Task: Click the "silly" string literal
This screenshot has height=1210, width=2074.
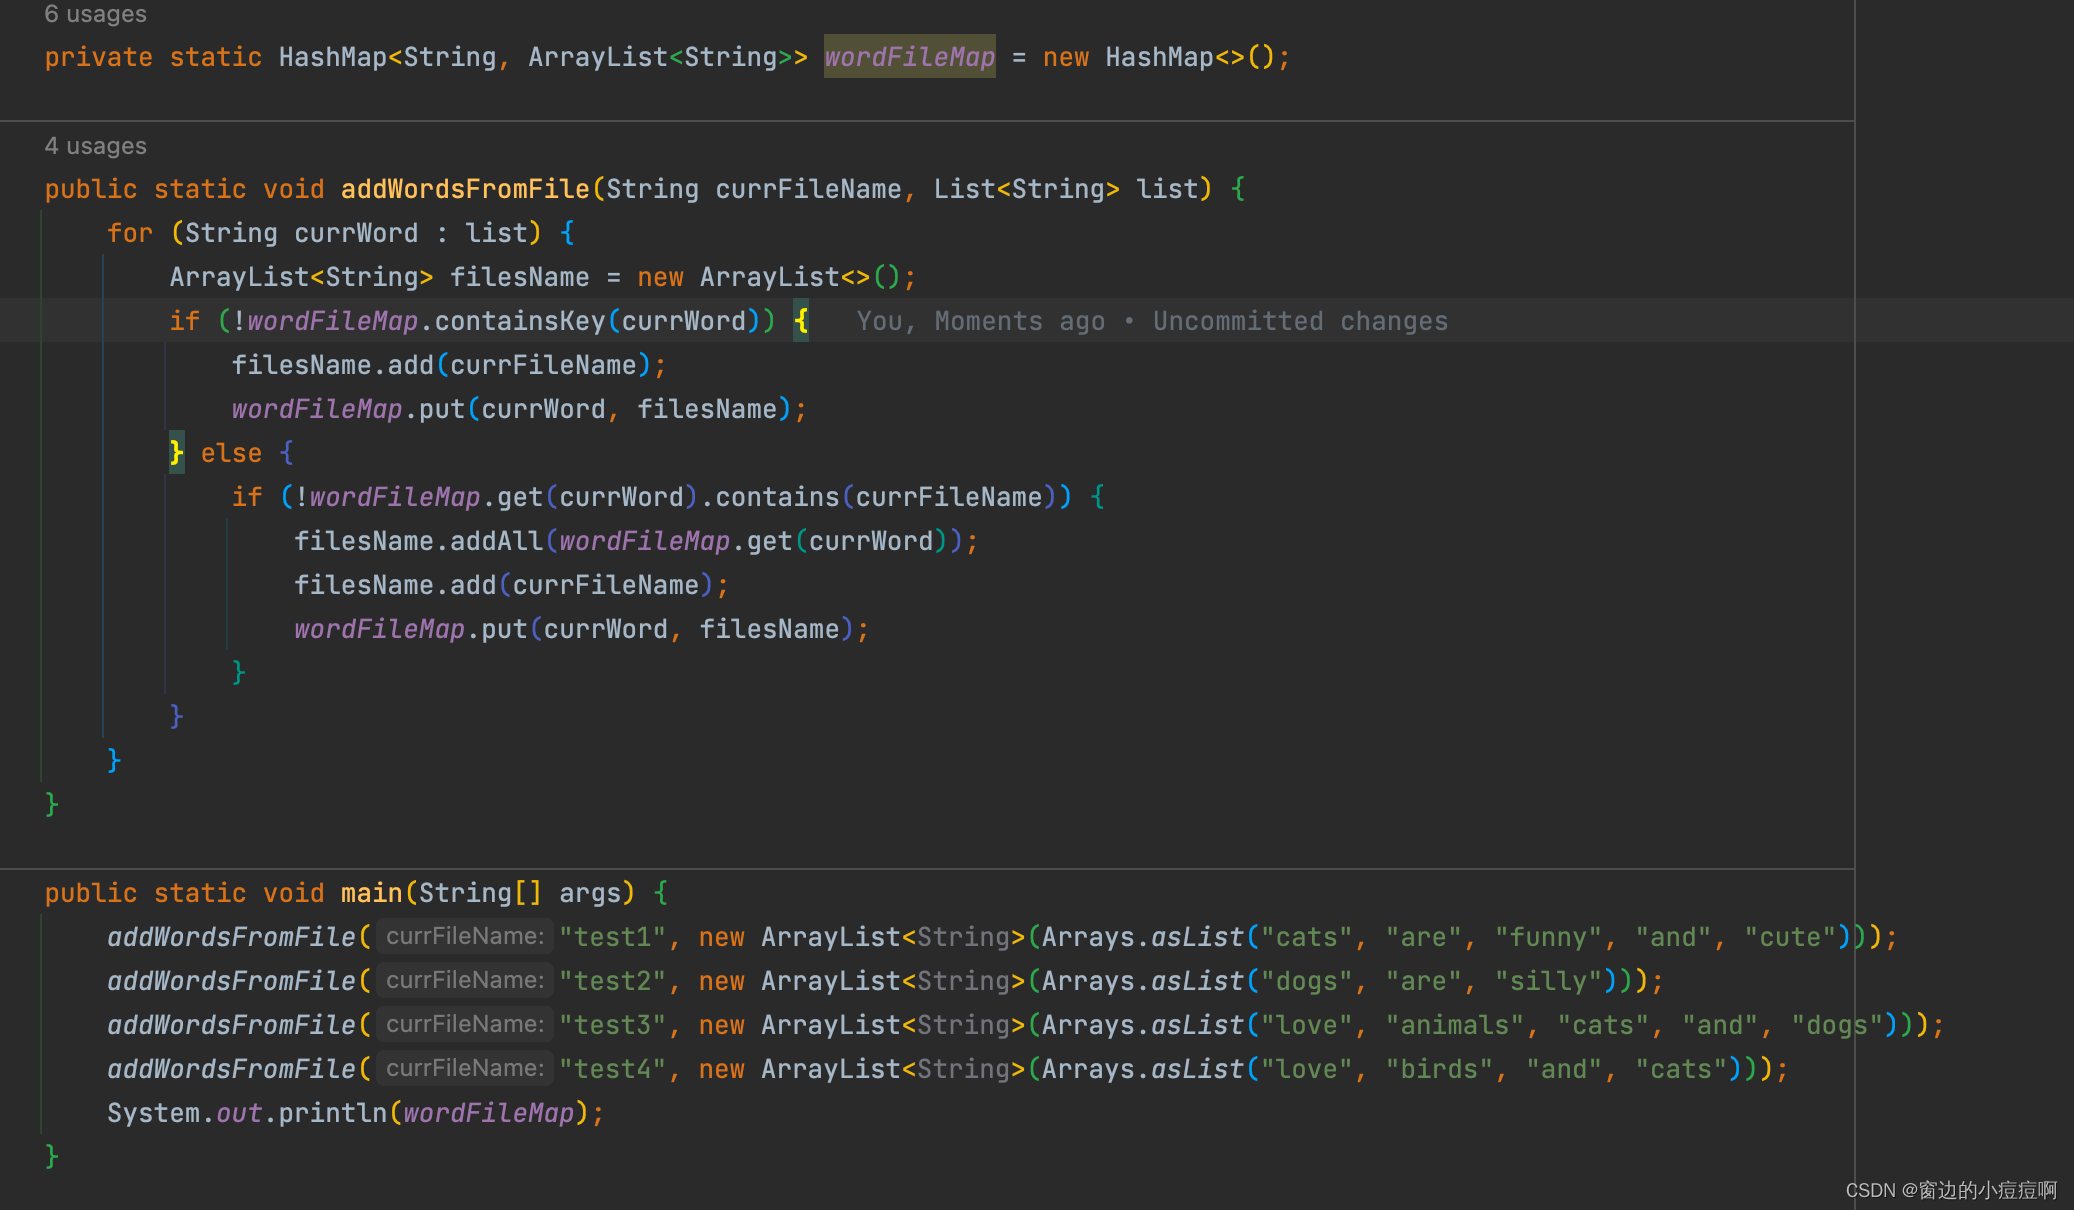Action: tap(1548, 981)
